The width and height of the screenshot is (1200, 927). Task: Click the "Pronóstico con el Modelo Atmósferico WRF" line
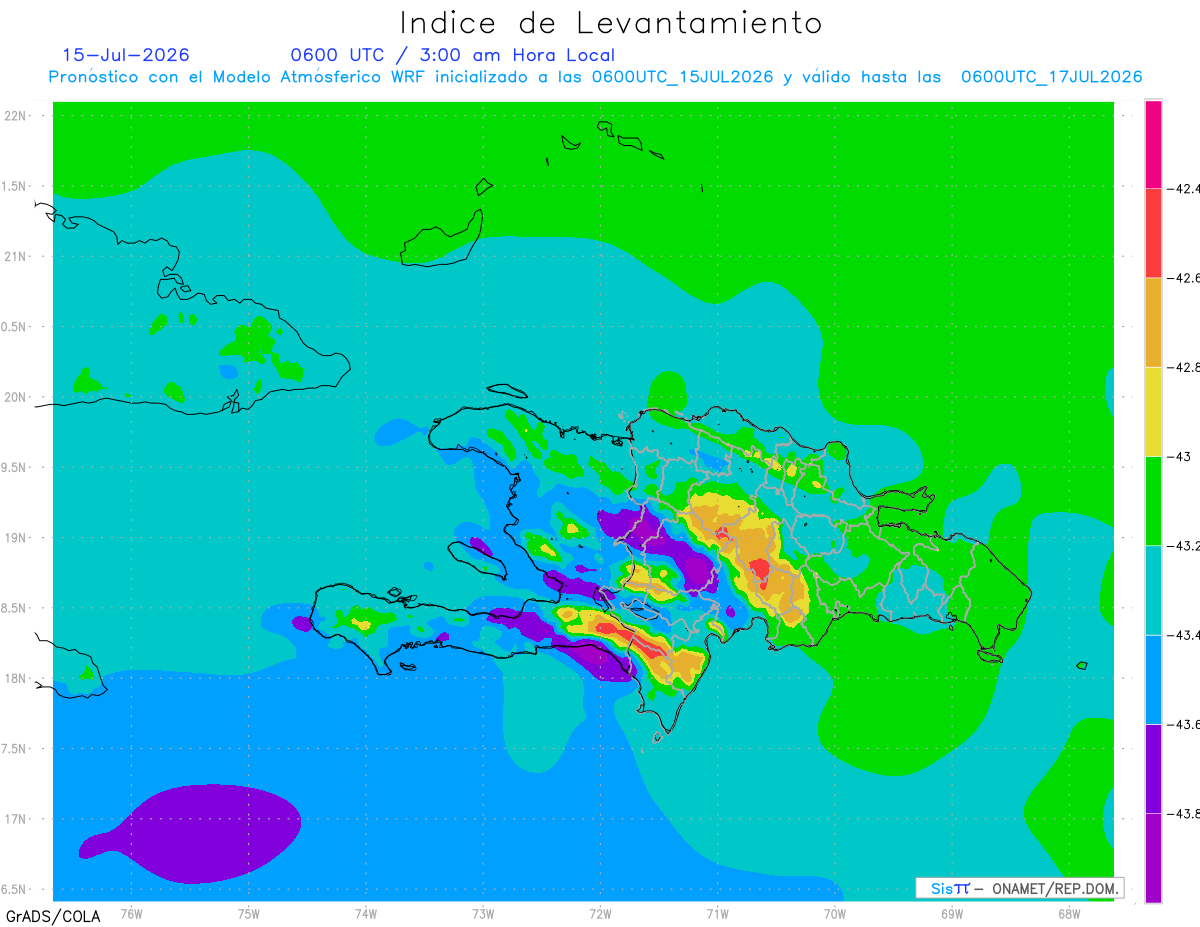(596, 77)
